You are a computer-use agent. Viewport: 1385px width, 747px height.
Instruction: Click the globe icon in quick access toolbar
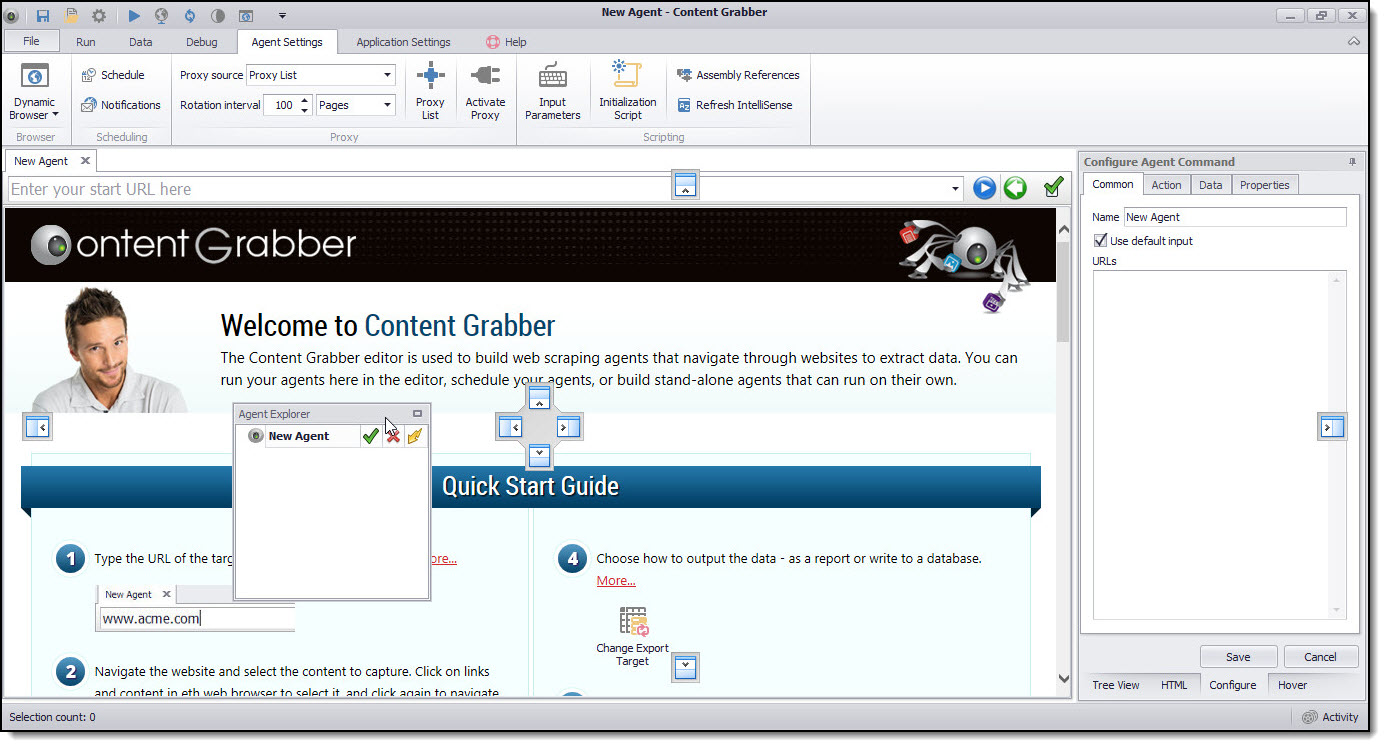pyautogui.click(x=161, y=15)
